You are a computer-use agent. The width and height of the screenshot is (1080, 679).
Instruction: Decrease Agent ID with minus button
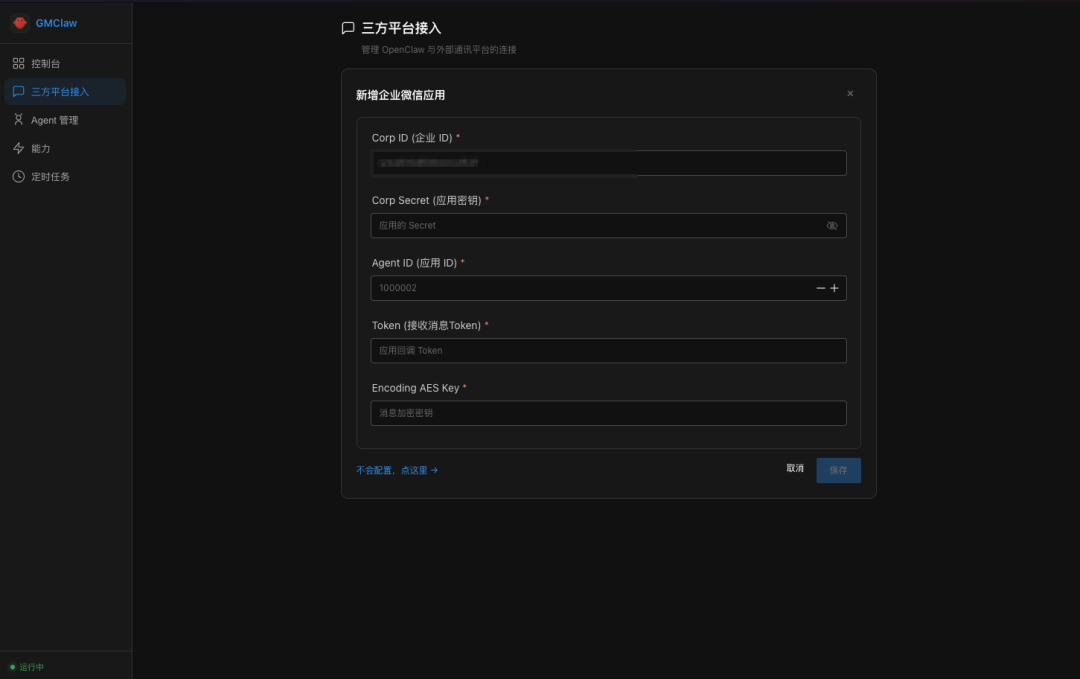pos(820,288)
